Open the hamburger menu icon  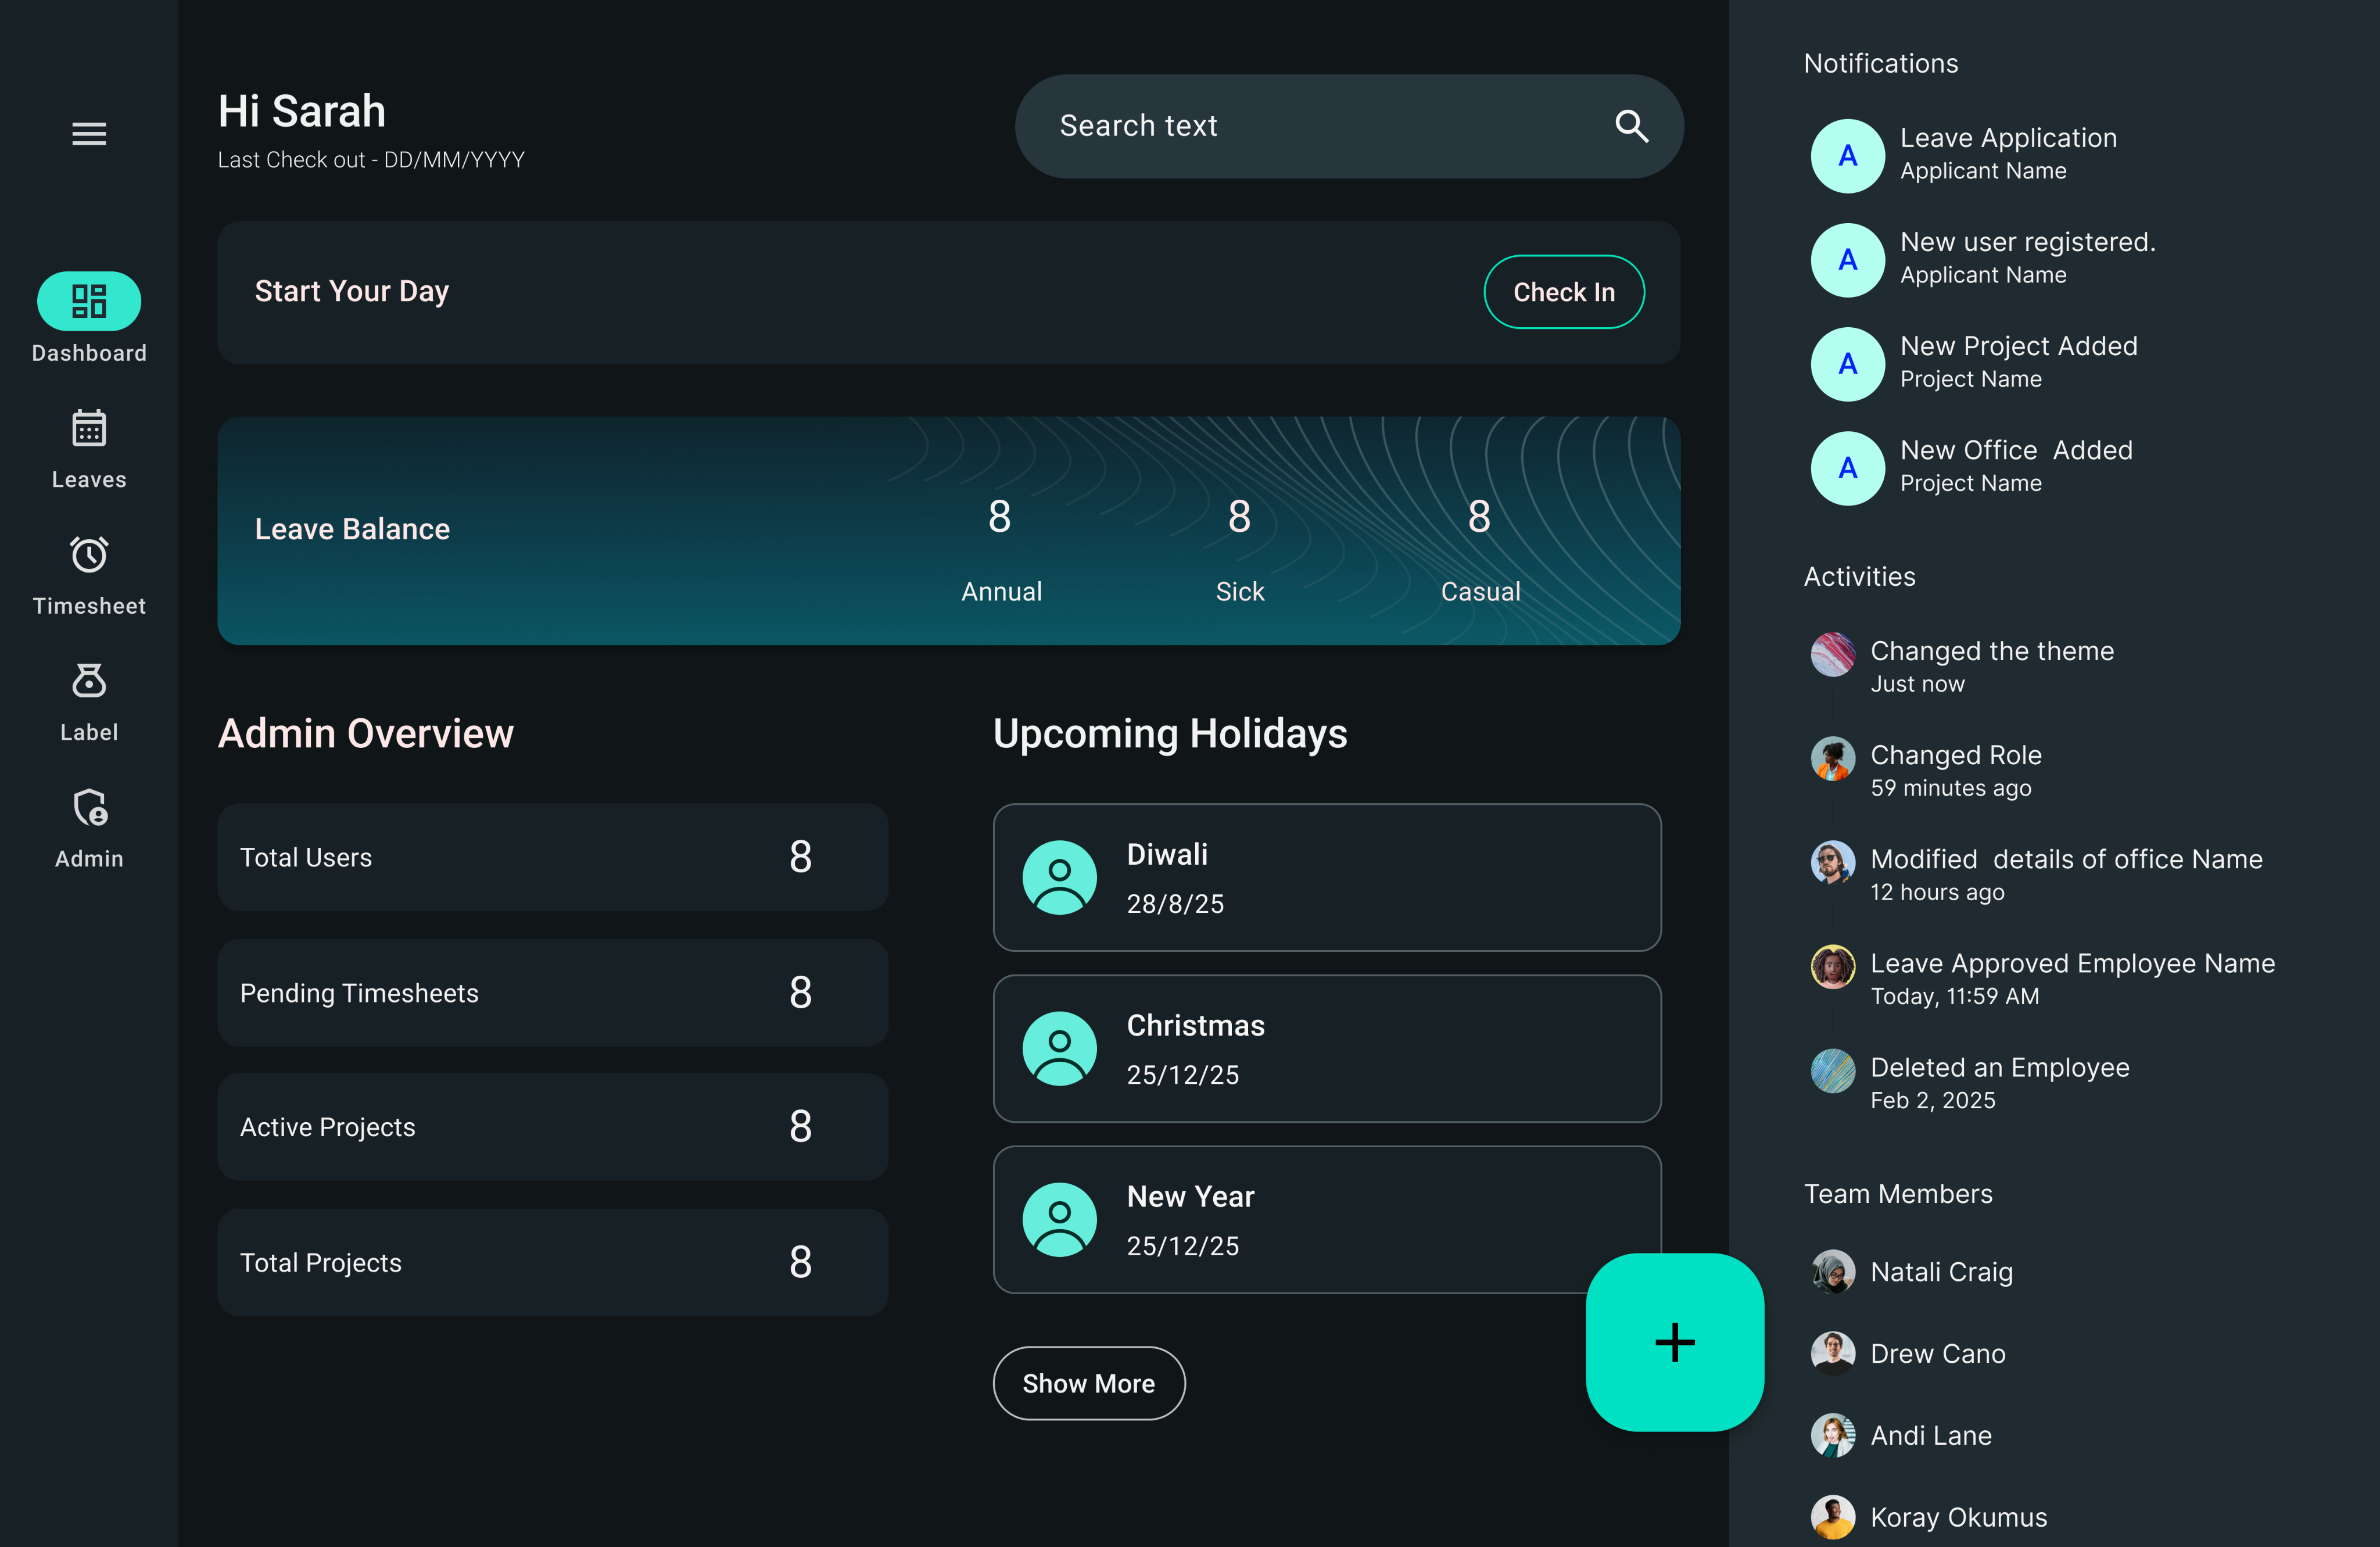click(89, 133)
